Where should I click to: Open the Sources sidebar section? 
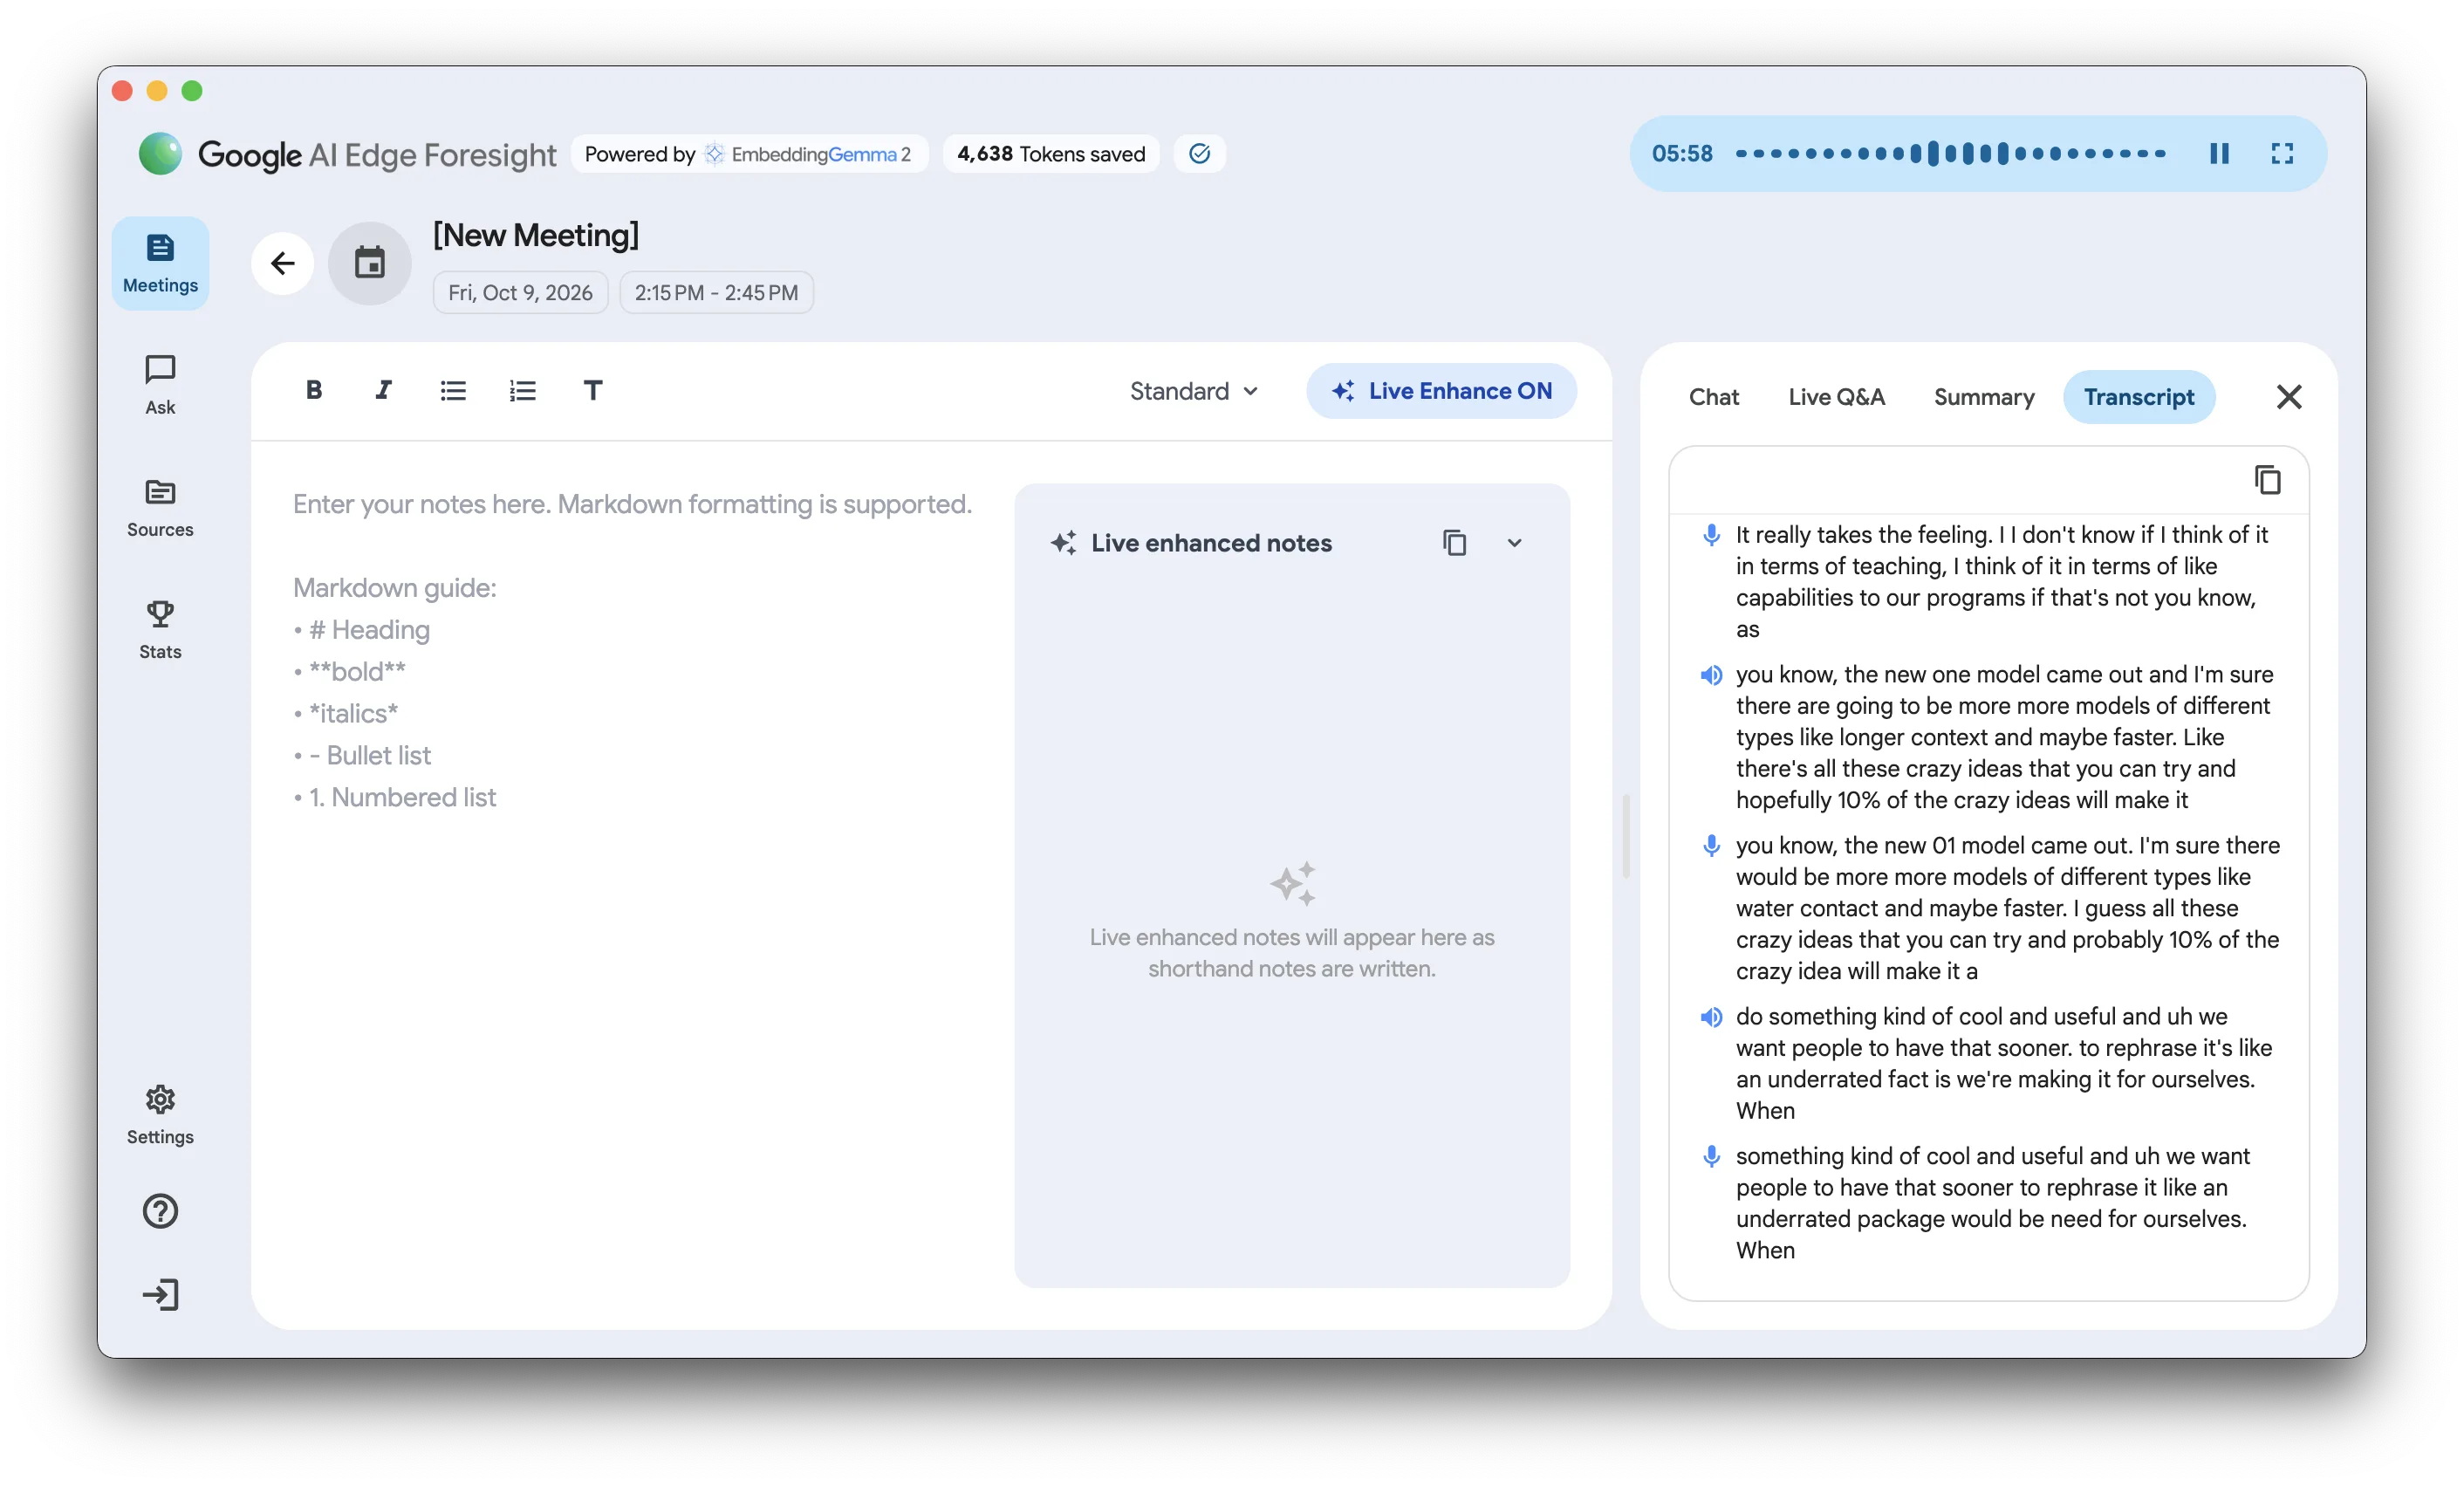pos(160,508)
